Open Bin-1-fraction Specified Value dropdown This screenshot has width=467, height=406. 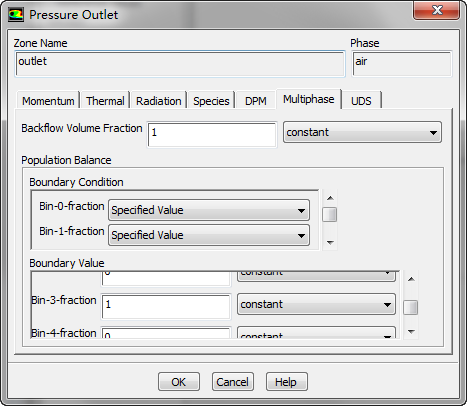pos(209,235)
